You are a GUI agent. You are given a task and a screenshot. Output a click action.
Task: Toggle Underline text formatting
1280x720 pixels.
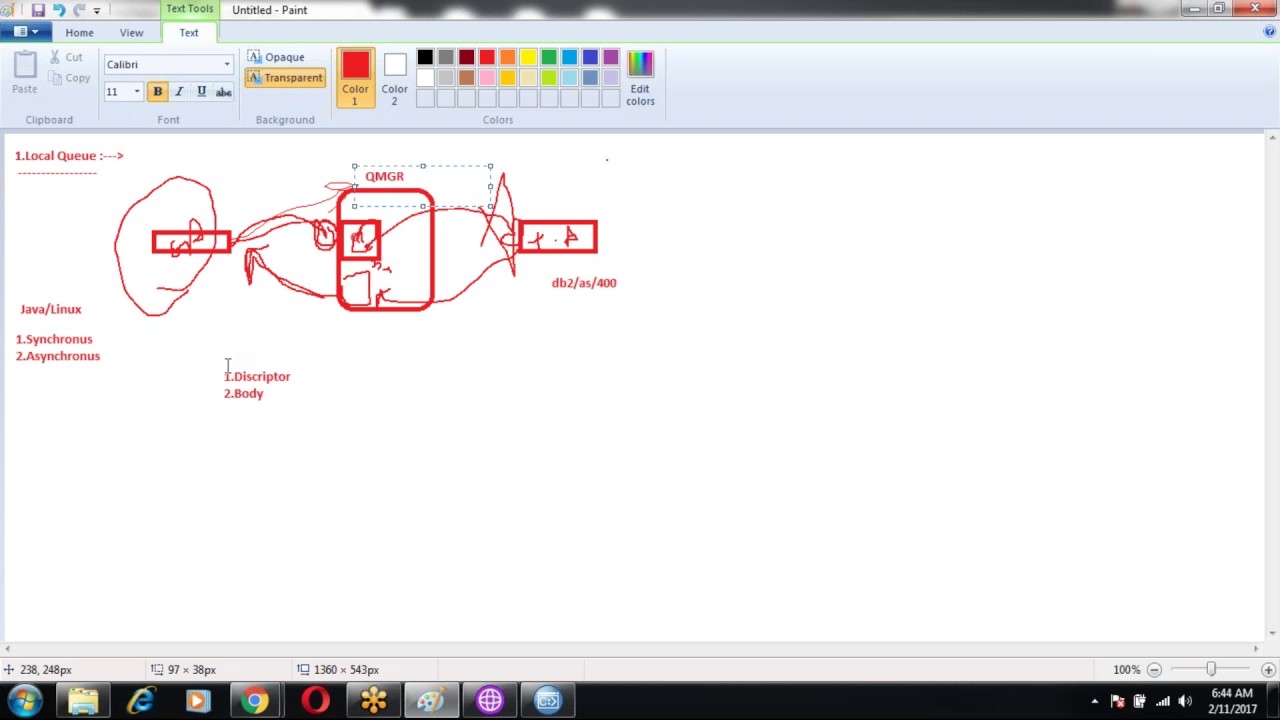point(201,92)
